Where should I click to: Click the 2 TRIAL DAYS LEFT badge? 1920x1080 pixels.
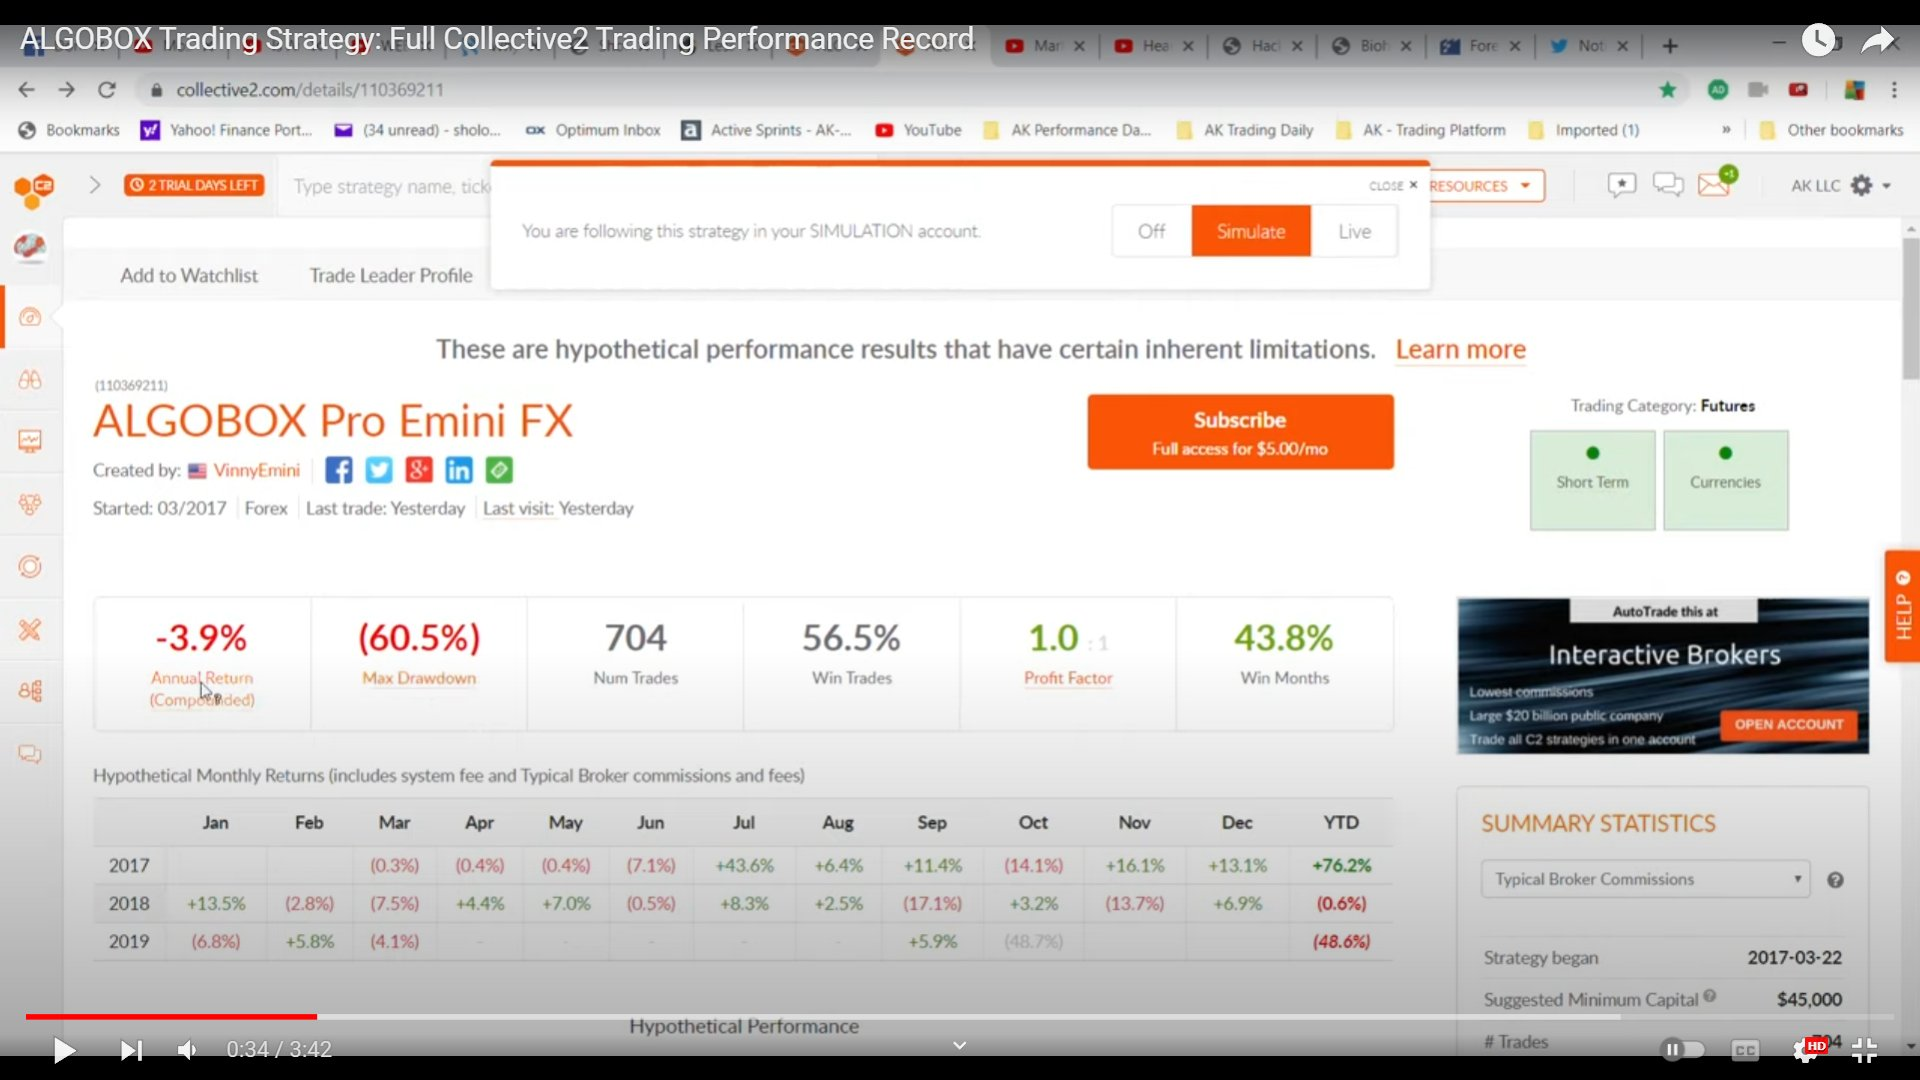tap(195, 185)
